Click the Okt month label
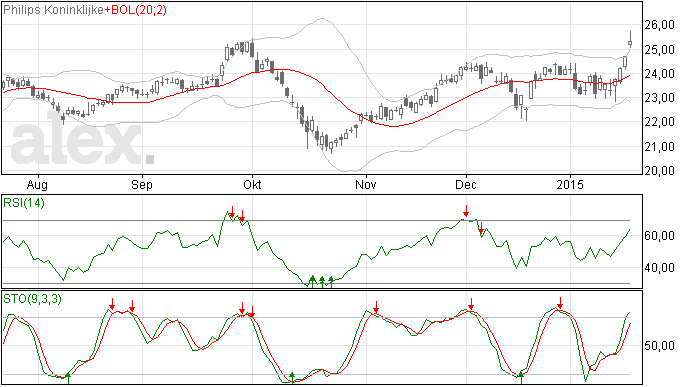Image resolution: width=690 pixels, height=387 pixels. (252, 184)
